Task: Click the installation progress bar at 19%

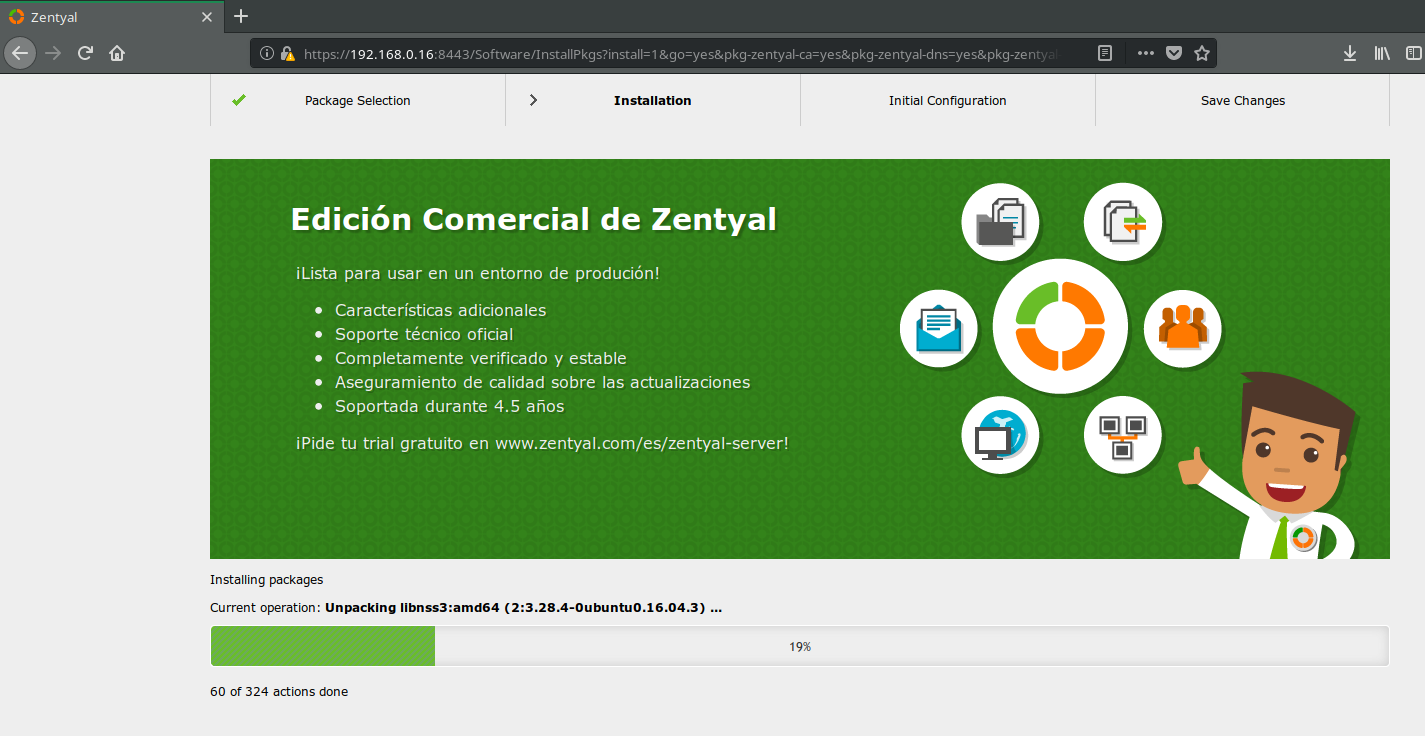Action: (799, 646)
